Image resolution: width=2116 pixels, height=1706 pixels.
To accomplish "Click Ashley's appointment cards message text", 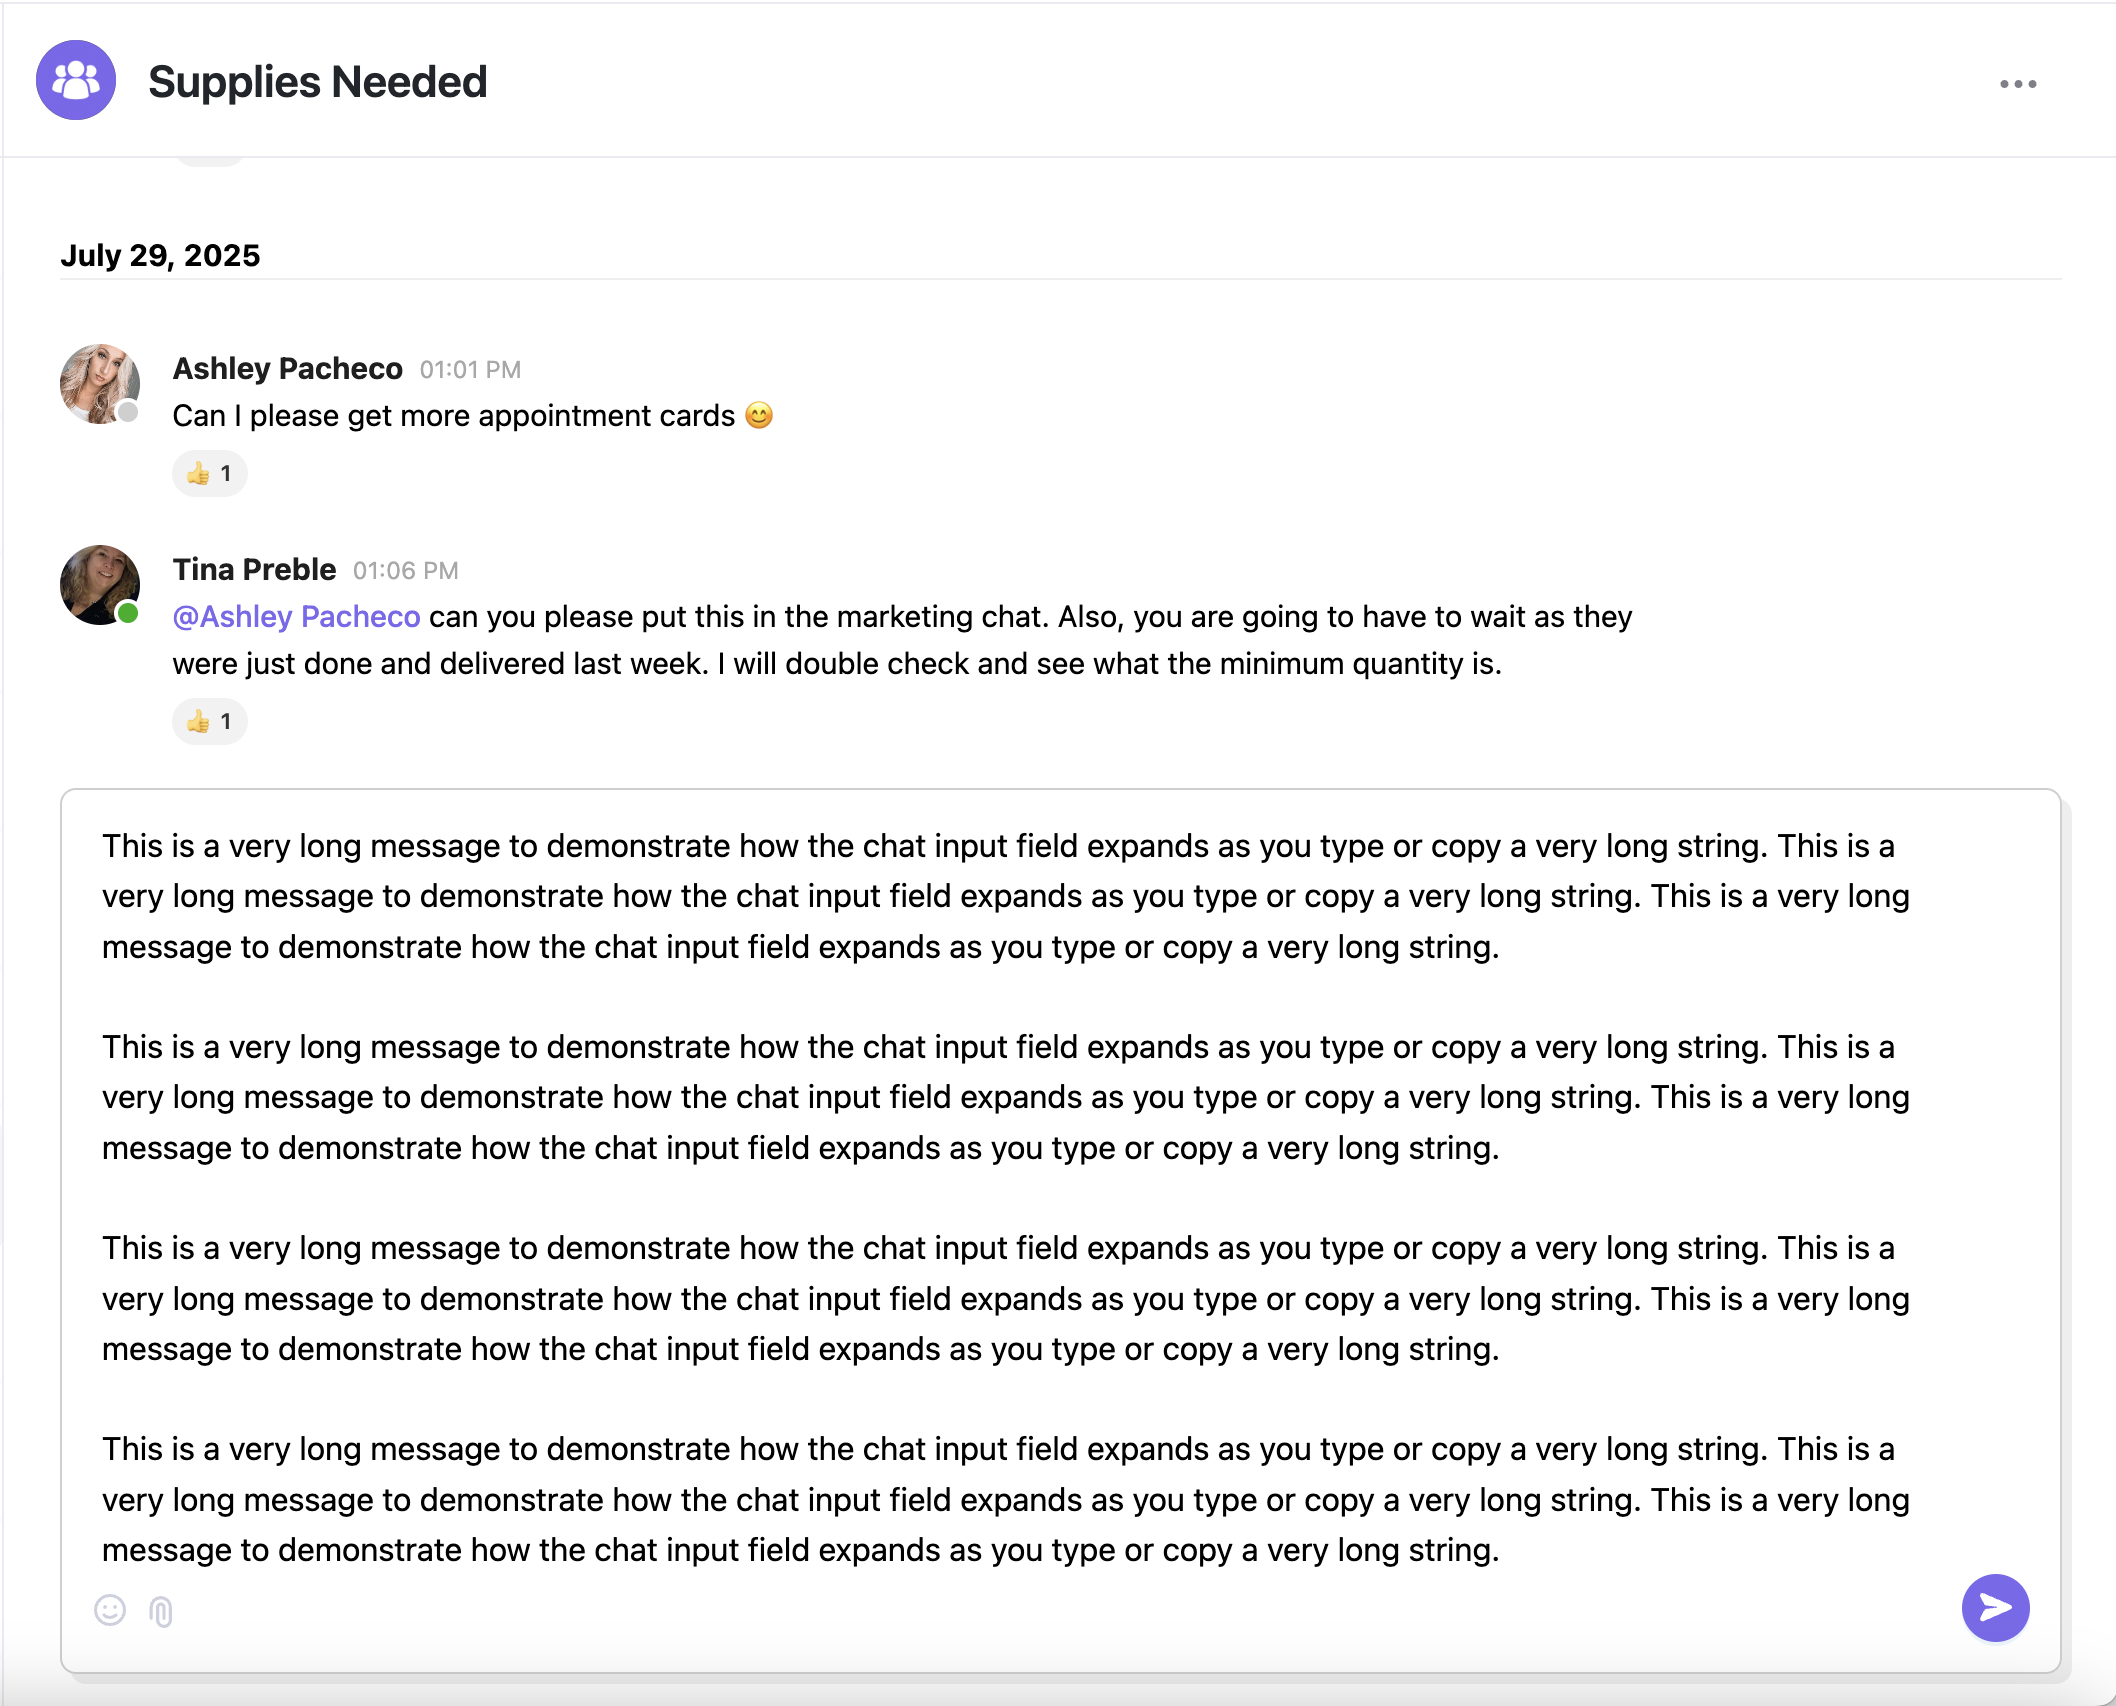I will (x=454, y=416).
